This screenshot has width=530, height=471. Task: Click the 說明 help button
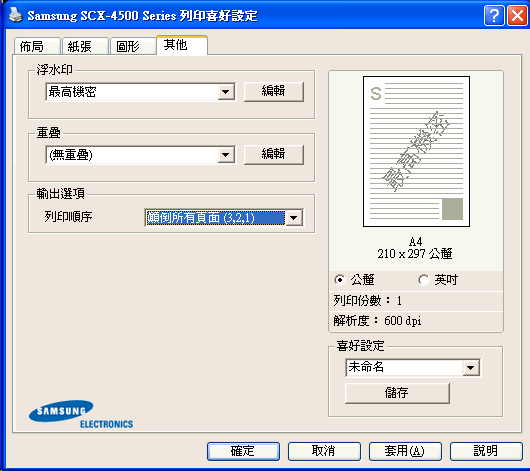486,451
